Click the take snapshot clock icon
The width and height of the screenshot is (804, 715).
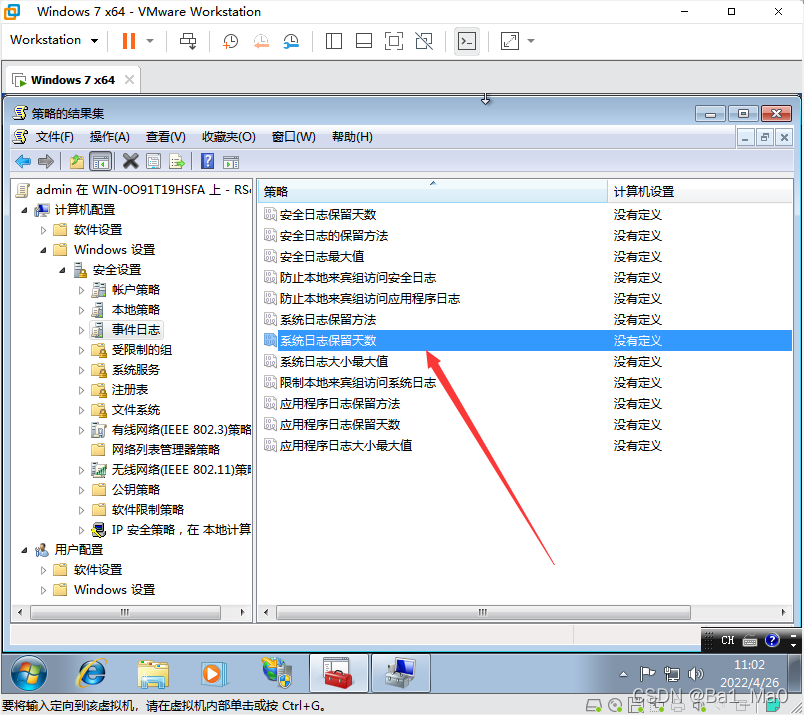pos(230,41)
